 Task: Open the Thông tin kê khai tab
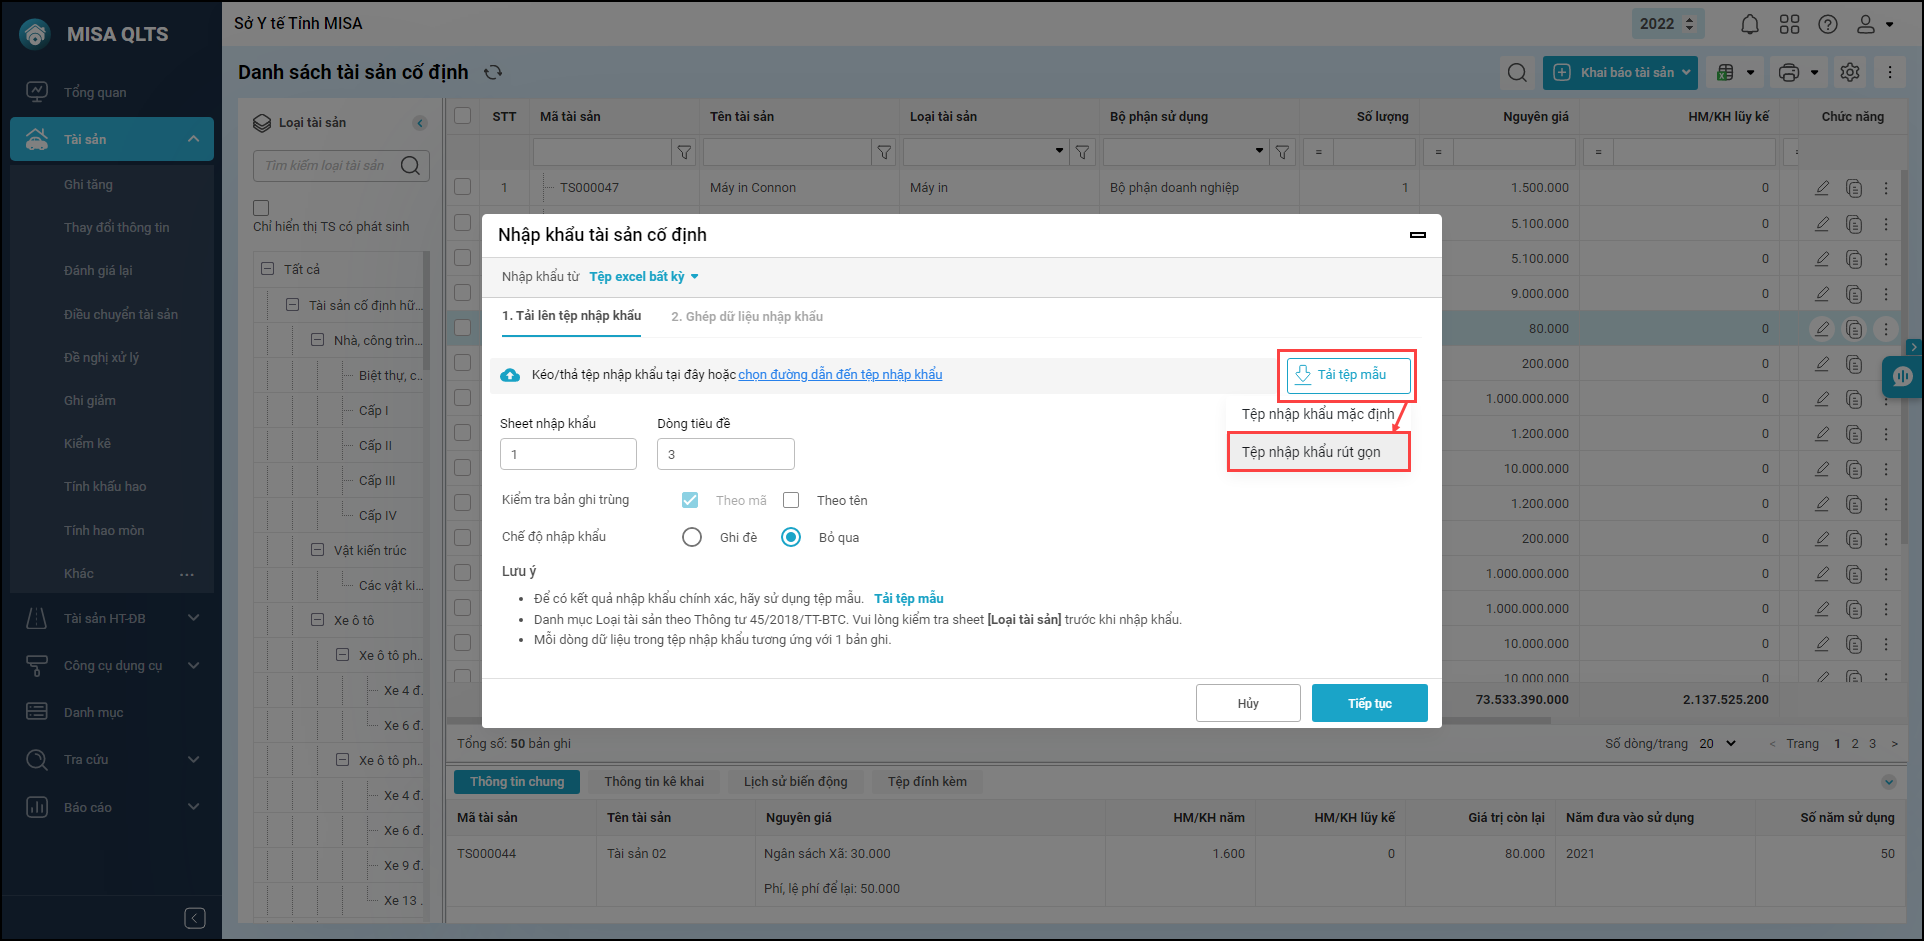click(x=654, y=782)
